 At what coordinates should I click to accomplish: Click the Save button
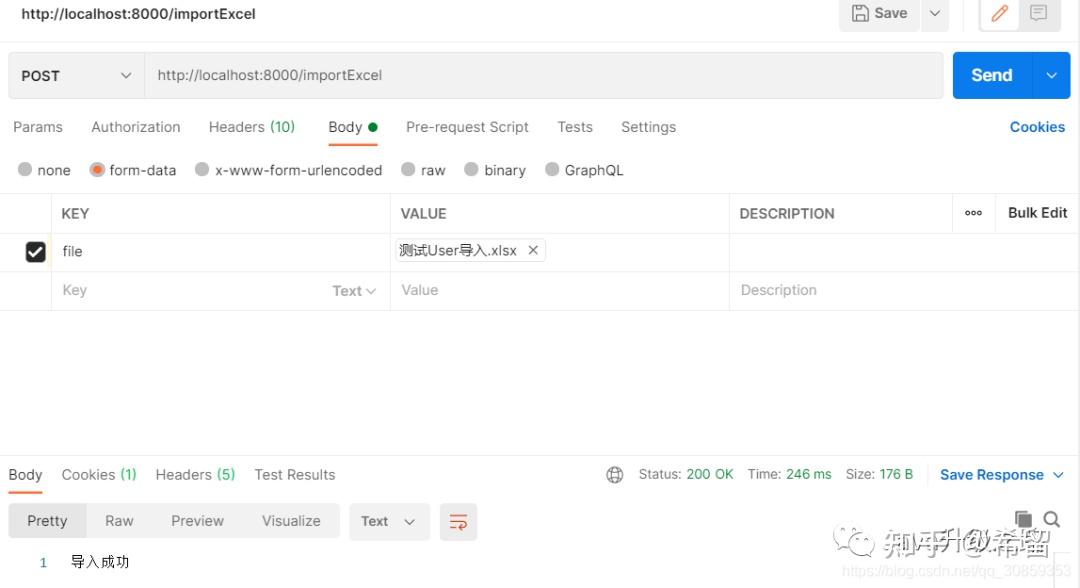tap(880, 14)
